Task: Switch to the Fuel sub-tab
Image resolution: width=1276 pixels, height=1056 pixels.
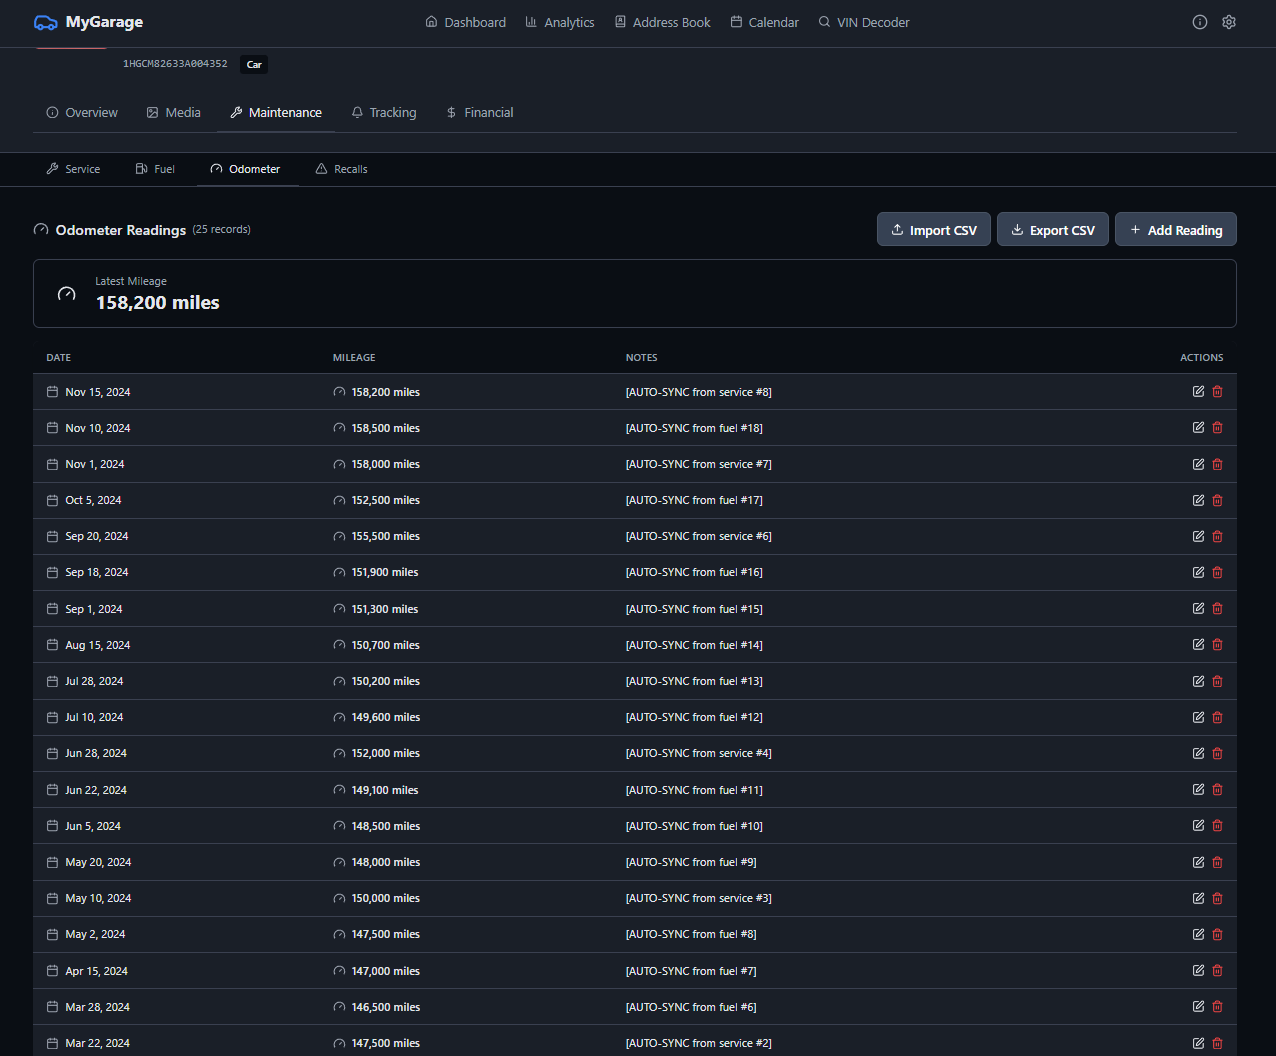Action: (155, 169)
